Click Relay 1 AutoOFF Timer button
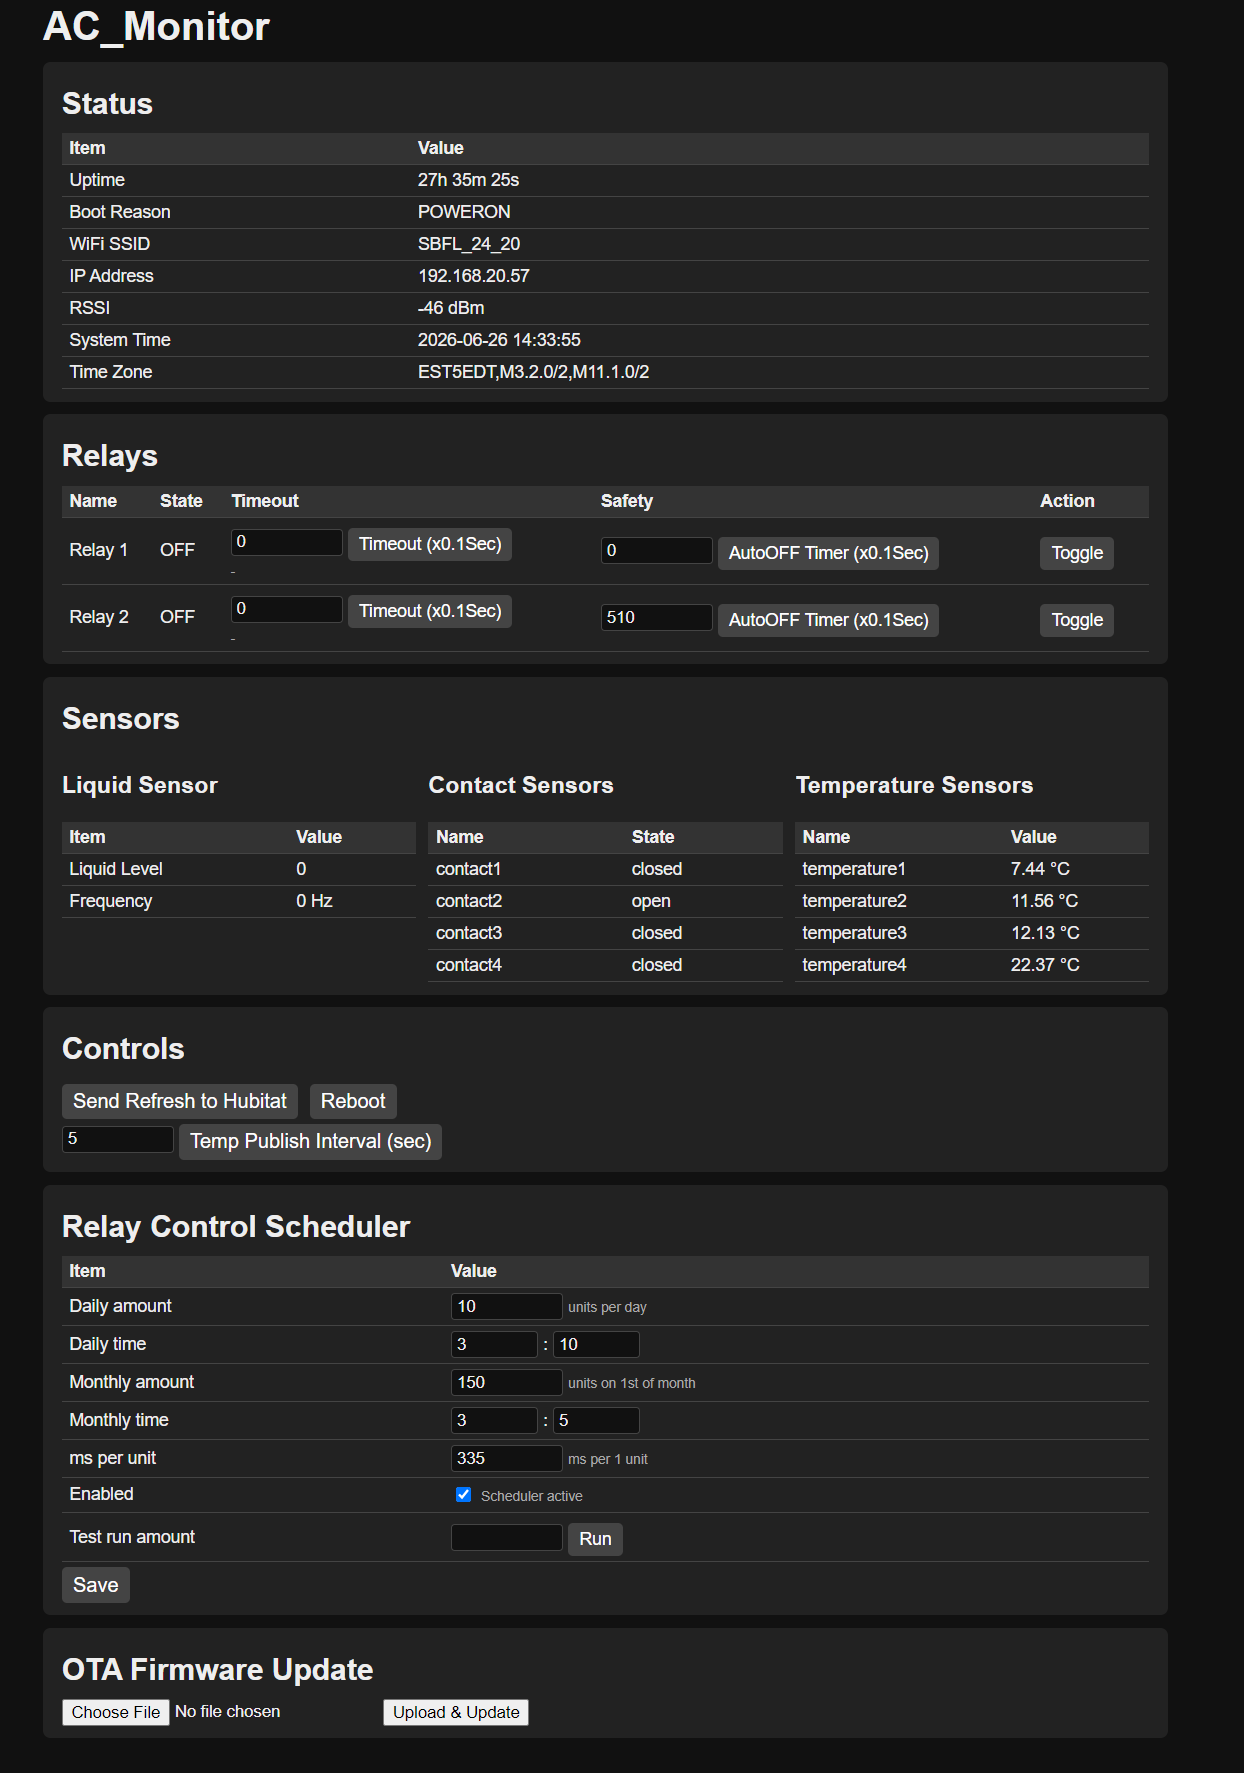This screenshot has height=1773, width=1244. tap(828, 553)
